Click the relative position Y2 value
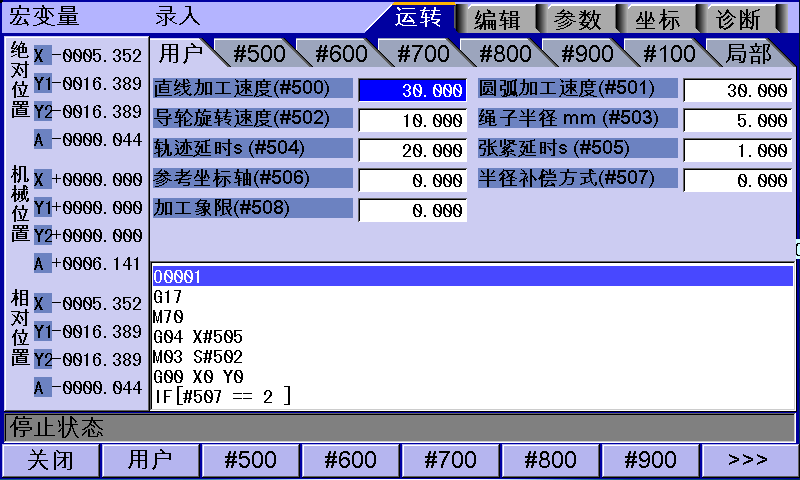Viewport: 800px width, 480px height. (97, 359)
